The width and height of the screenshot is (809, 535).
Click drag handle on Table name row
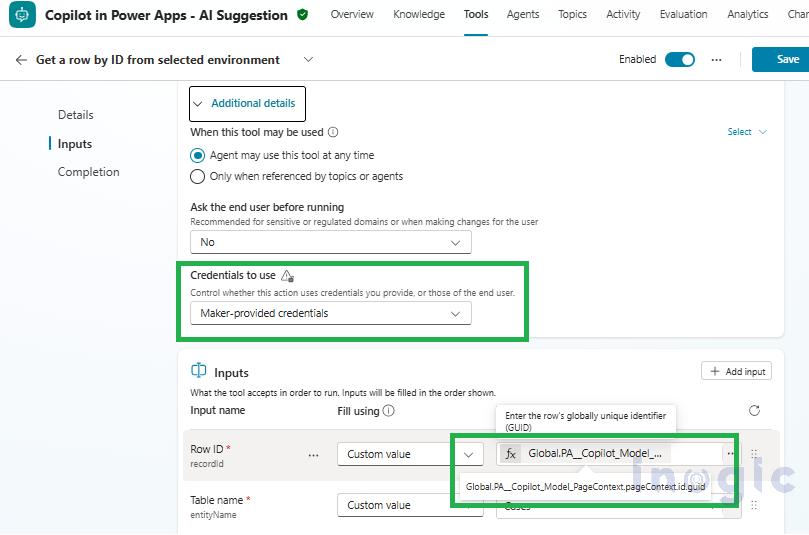pos(754,505)
